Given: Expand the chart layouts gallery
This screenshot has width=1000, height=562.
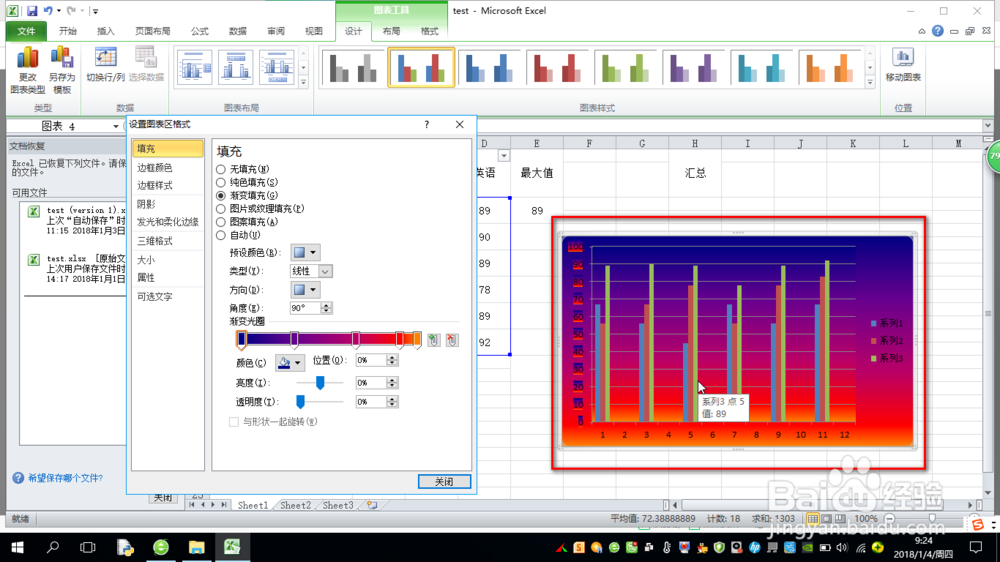Looking at the screenshot, I should pos(304,82).
